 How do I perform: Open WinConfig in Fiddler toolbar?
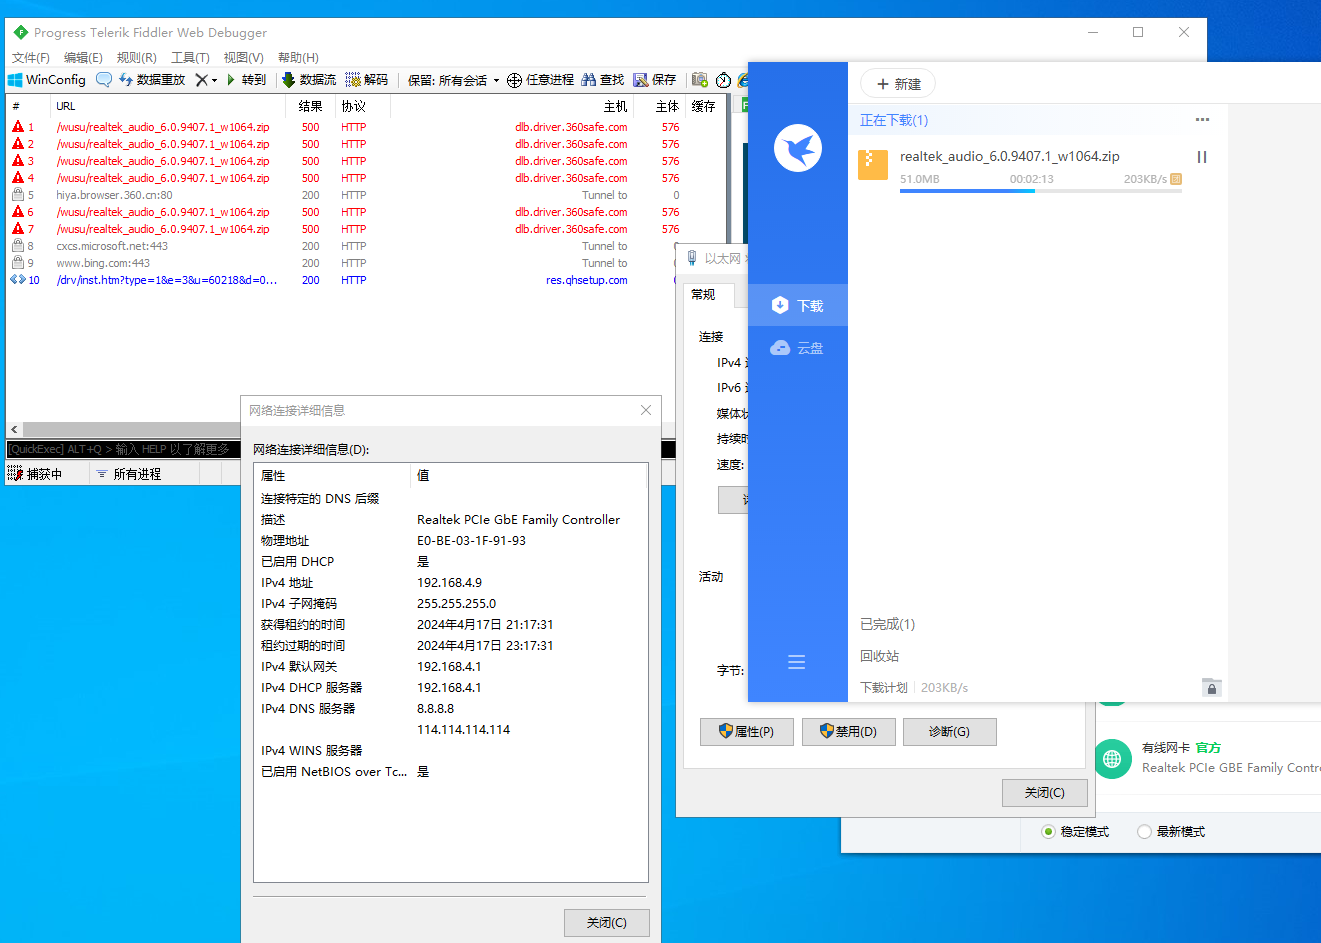(47, 80)
